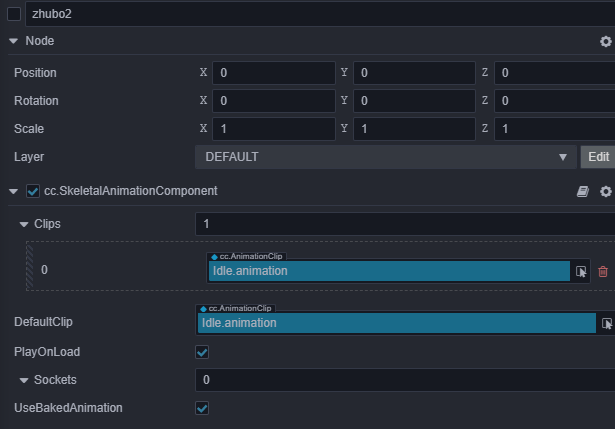Toggle the zhubo2 node active checkbox
Screen dimensions: 615x429
pyautogui.click(x=14, y=14)
